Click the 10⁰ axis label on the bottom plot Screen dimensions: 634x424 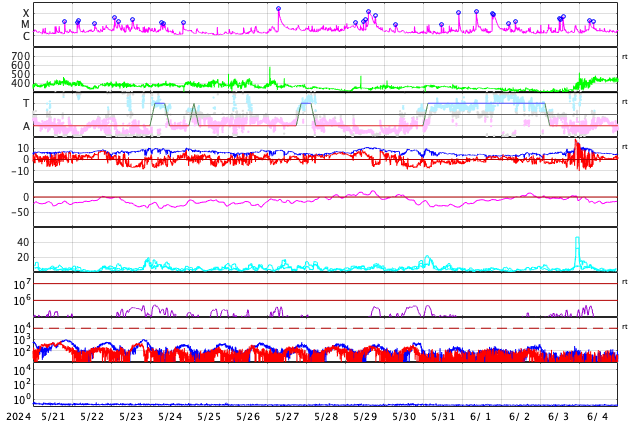tap(21, 400)
